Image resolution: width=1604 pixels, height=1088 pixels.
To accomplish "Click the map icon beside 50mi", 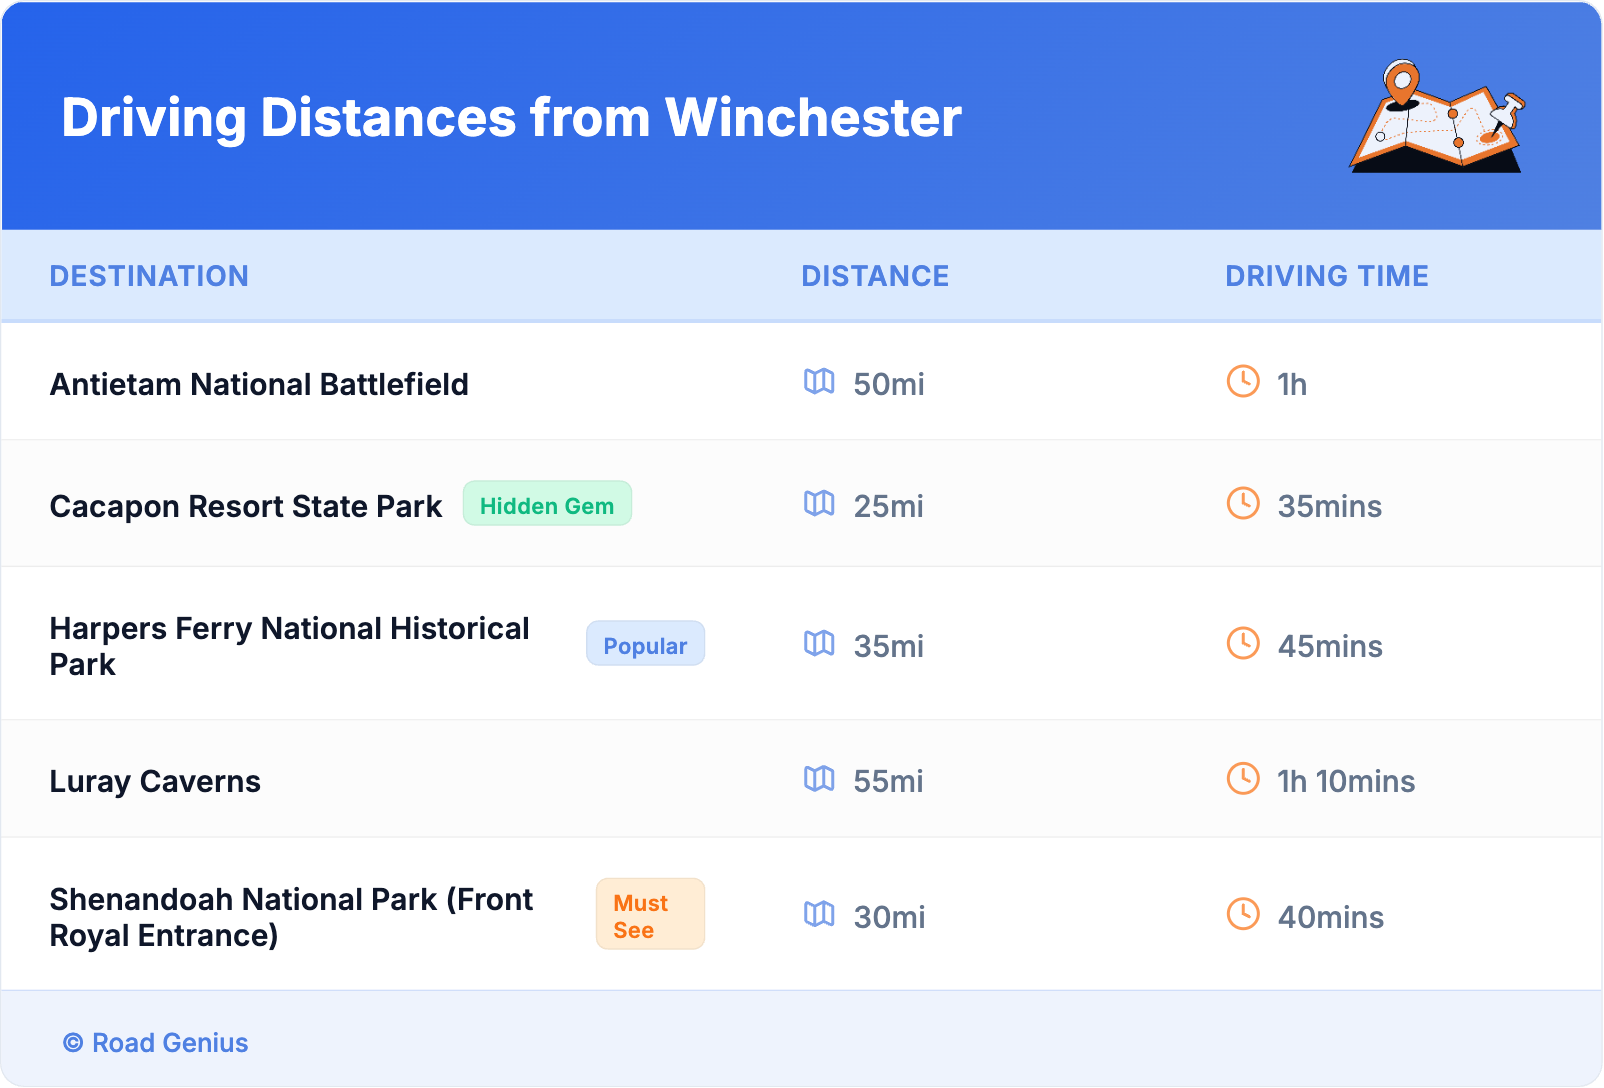I will (819, 382).
